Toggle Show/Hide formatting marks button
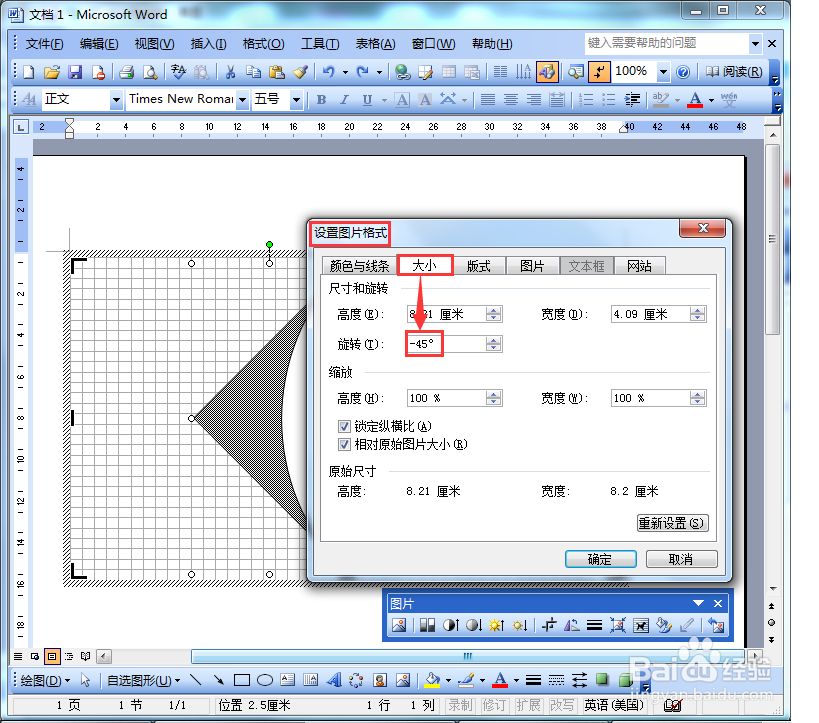Image resolution: width=819 pixels, height=723 pixels. (599, 72)
